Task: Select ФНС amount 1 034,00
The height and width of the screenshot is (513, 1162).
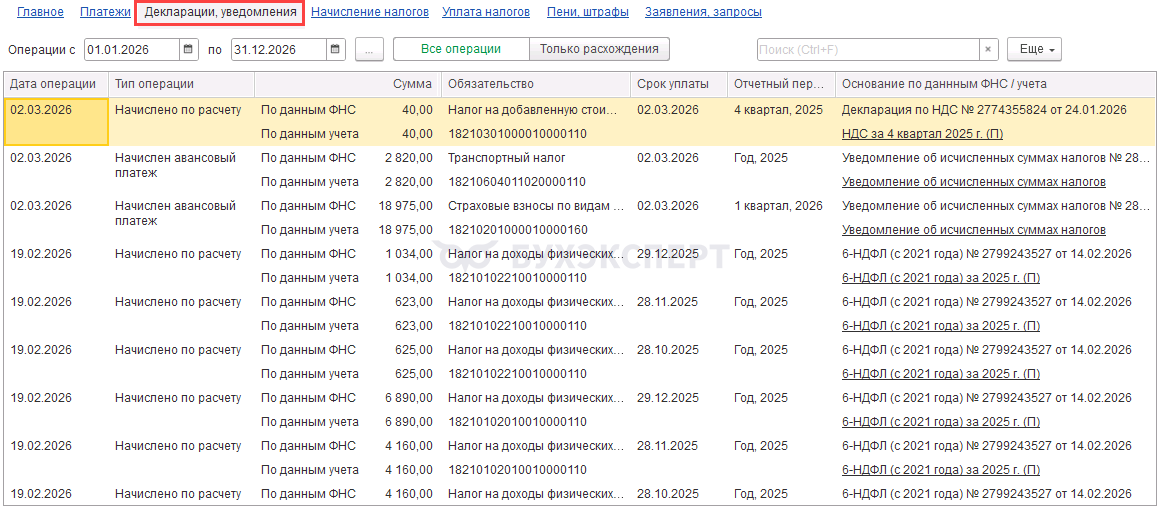Action: click(409, 254)
